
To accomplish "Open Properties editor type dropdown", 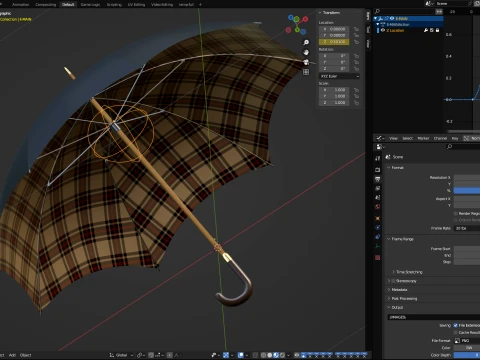I will 380,147.
